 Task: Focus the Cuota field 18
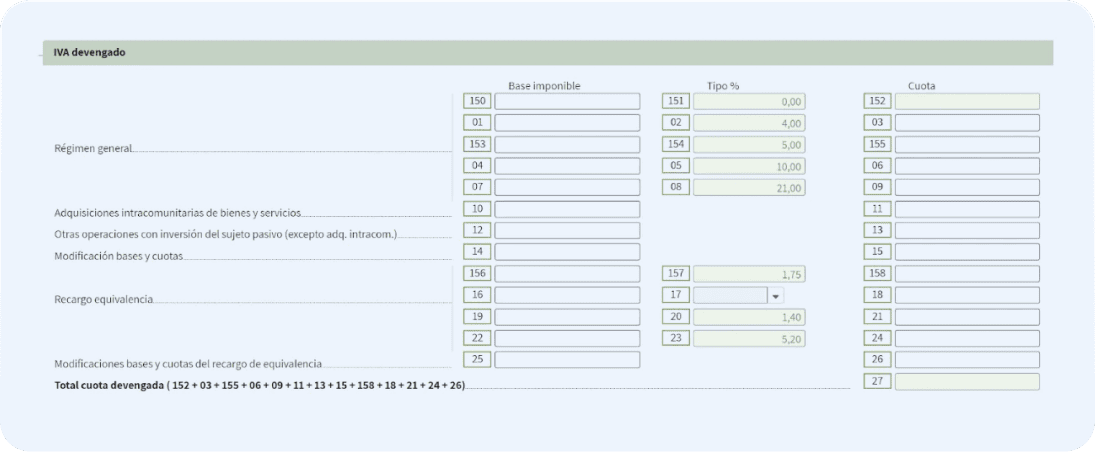[967, 296]
